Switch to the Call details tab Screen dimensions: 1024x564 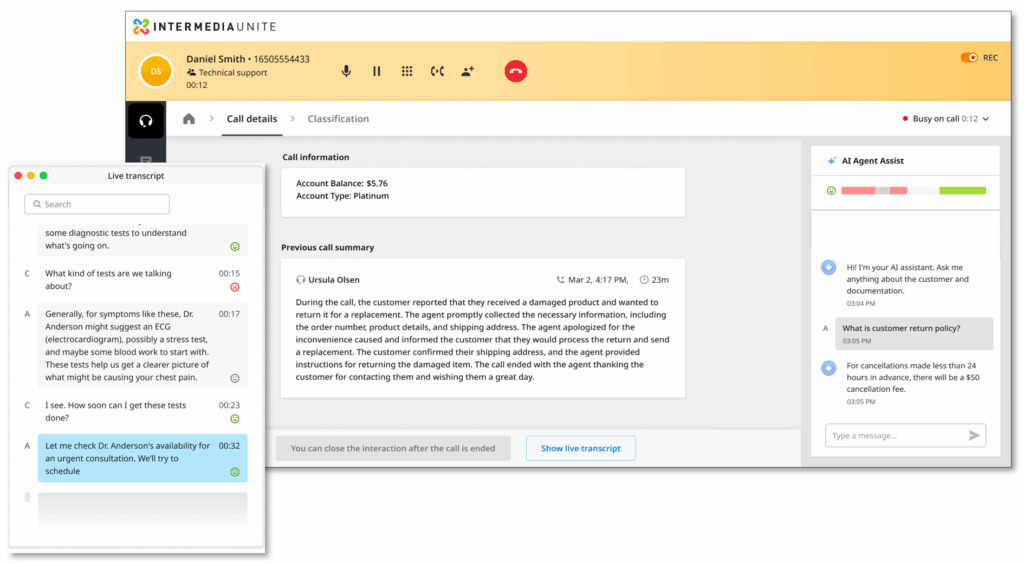(x=251, y=119)
